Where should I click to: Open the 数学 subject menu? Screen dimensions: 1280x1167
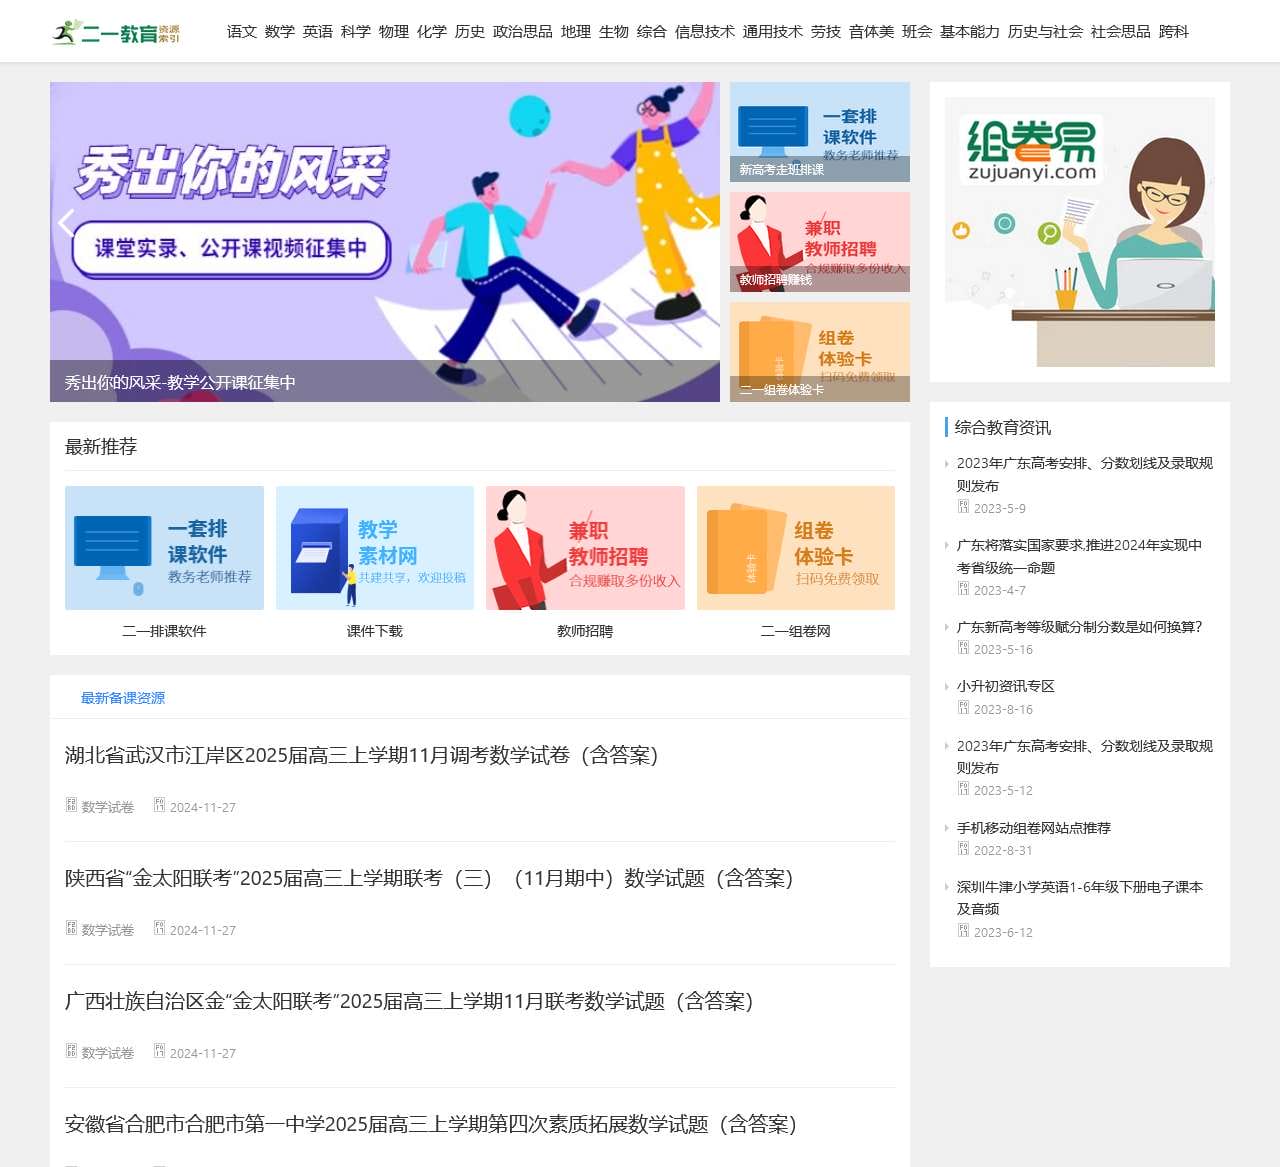tap(280, 32)
